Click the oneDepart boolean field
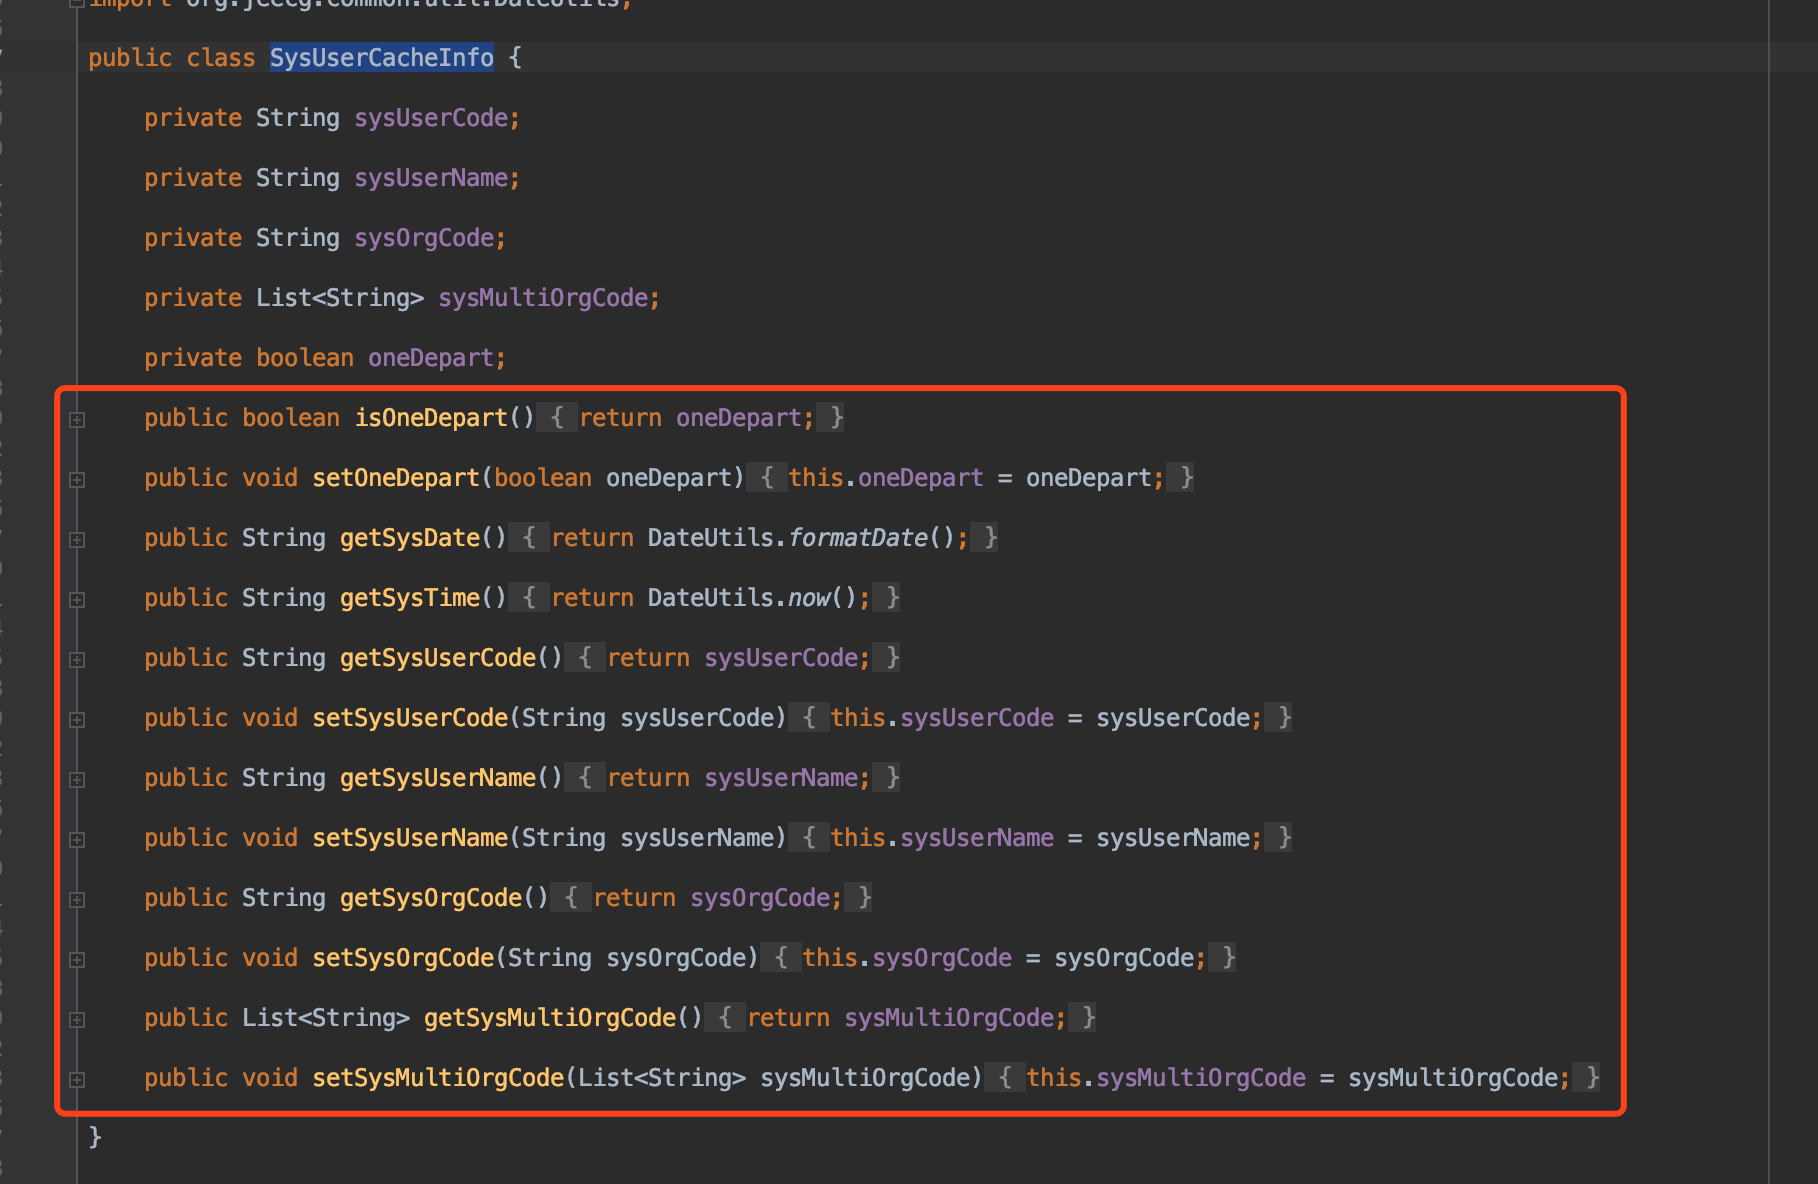Screen dimensions: 1818x1184 pyautogui.click(x=435, y=357)
